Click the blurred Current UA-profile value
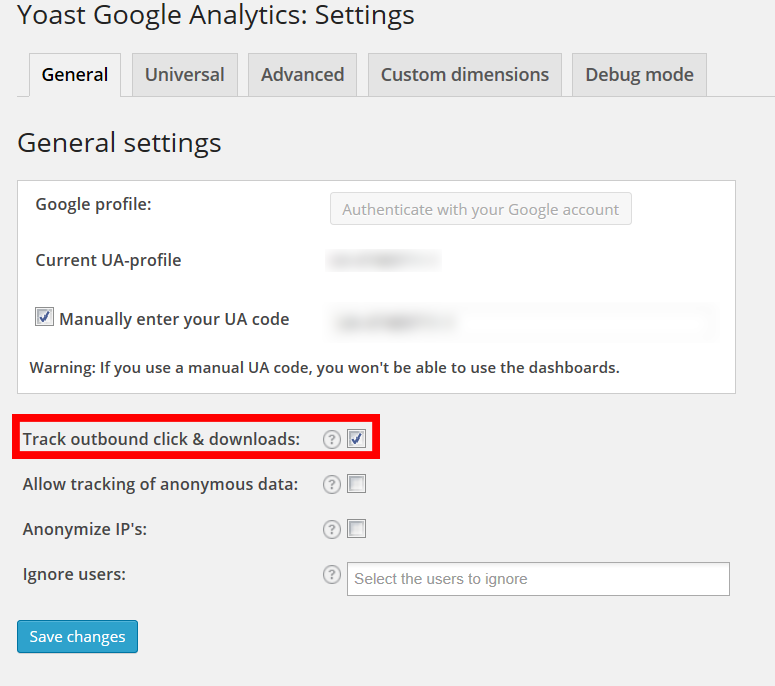This screenshot has height=686, width=775. (384, 260)
